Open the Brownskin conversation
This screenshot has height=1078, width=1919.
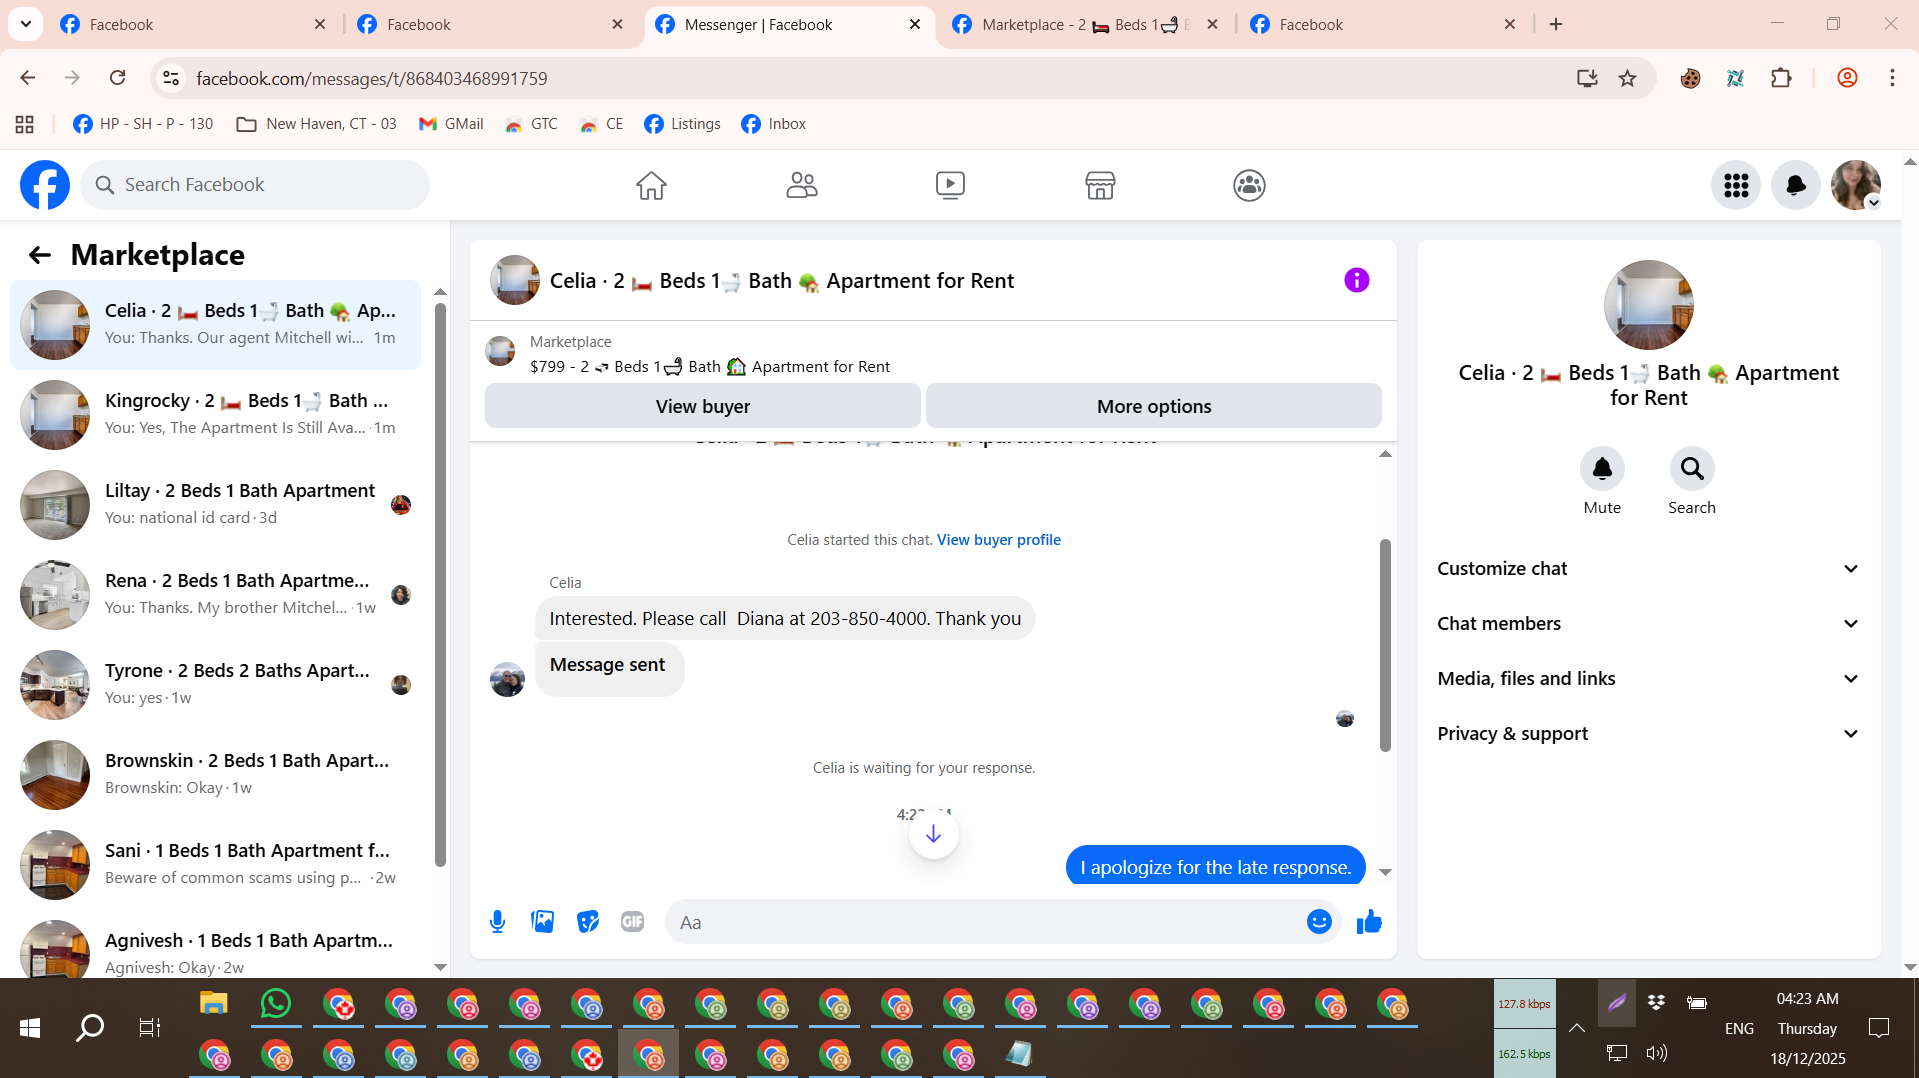(215, 775)
